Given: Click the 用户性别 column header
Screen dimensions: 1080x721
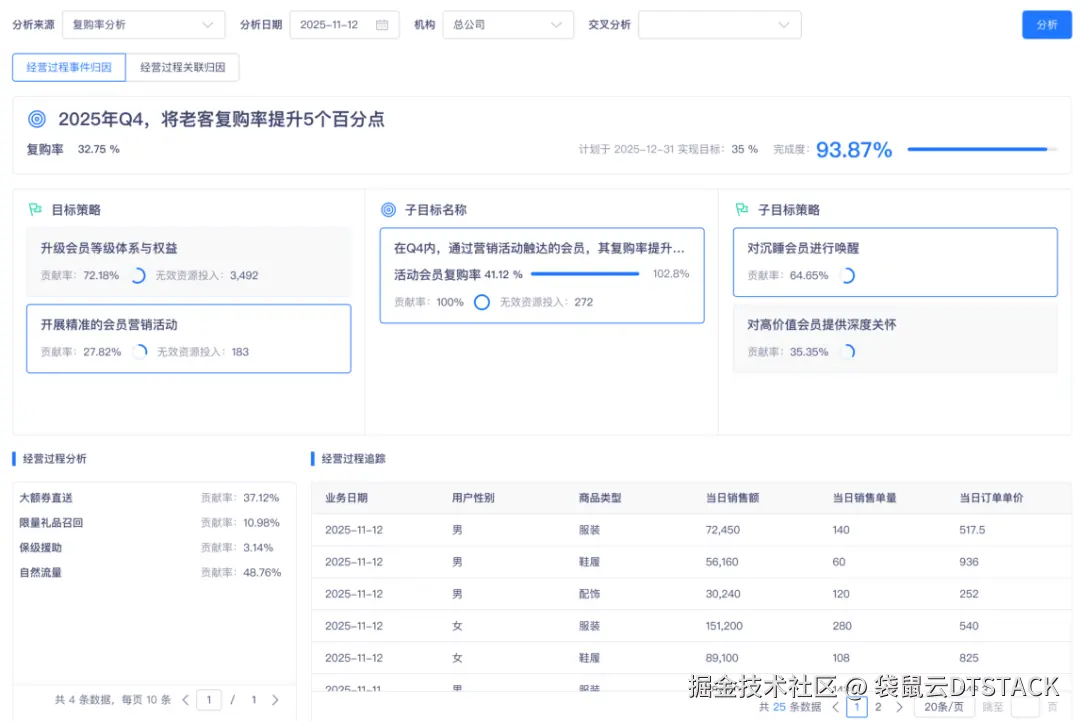Looking at the screenshot, I should (x=473, y=498).
